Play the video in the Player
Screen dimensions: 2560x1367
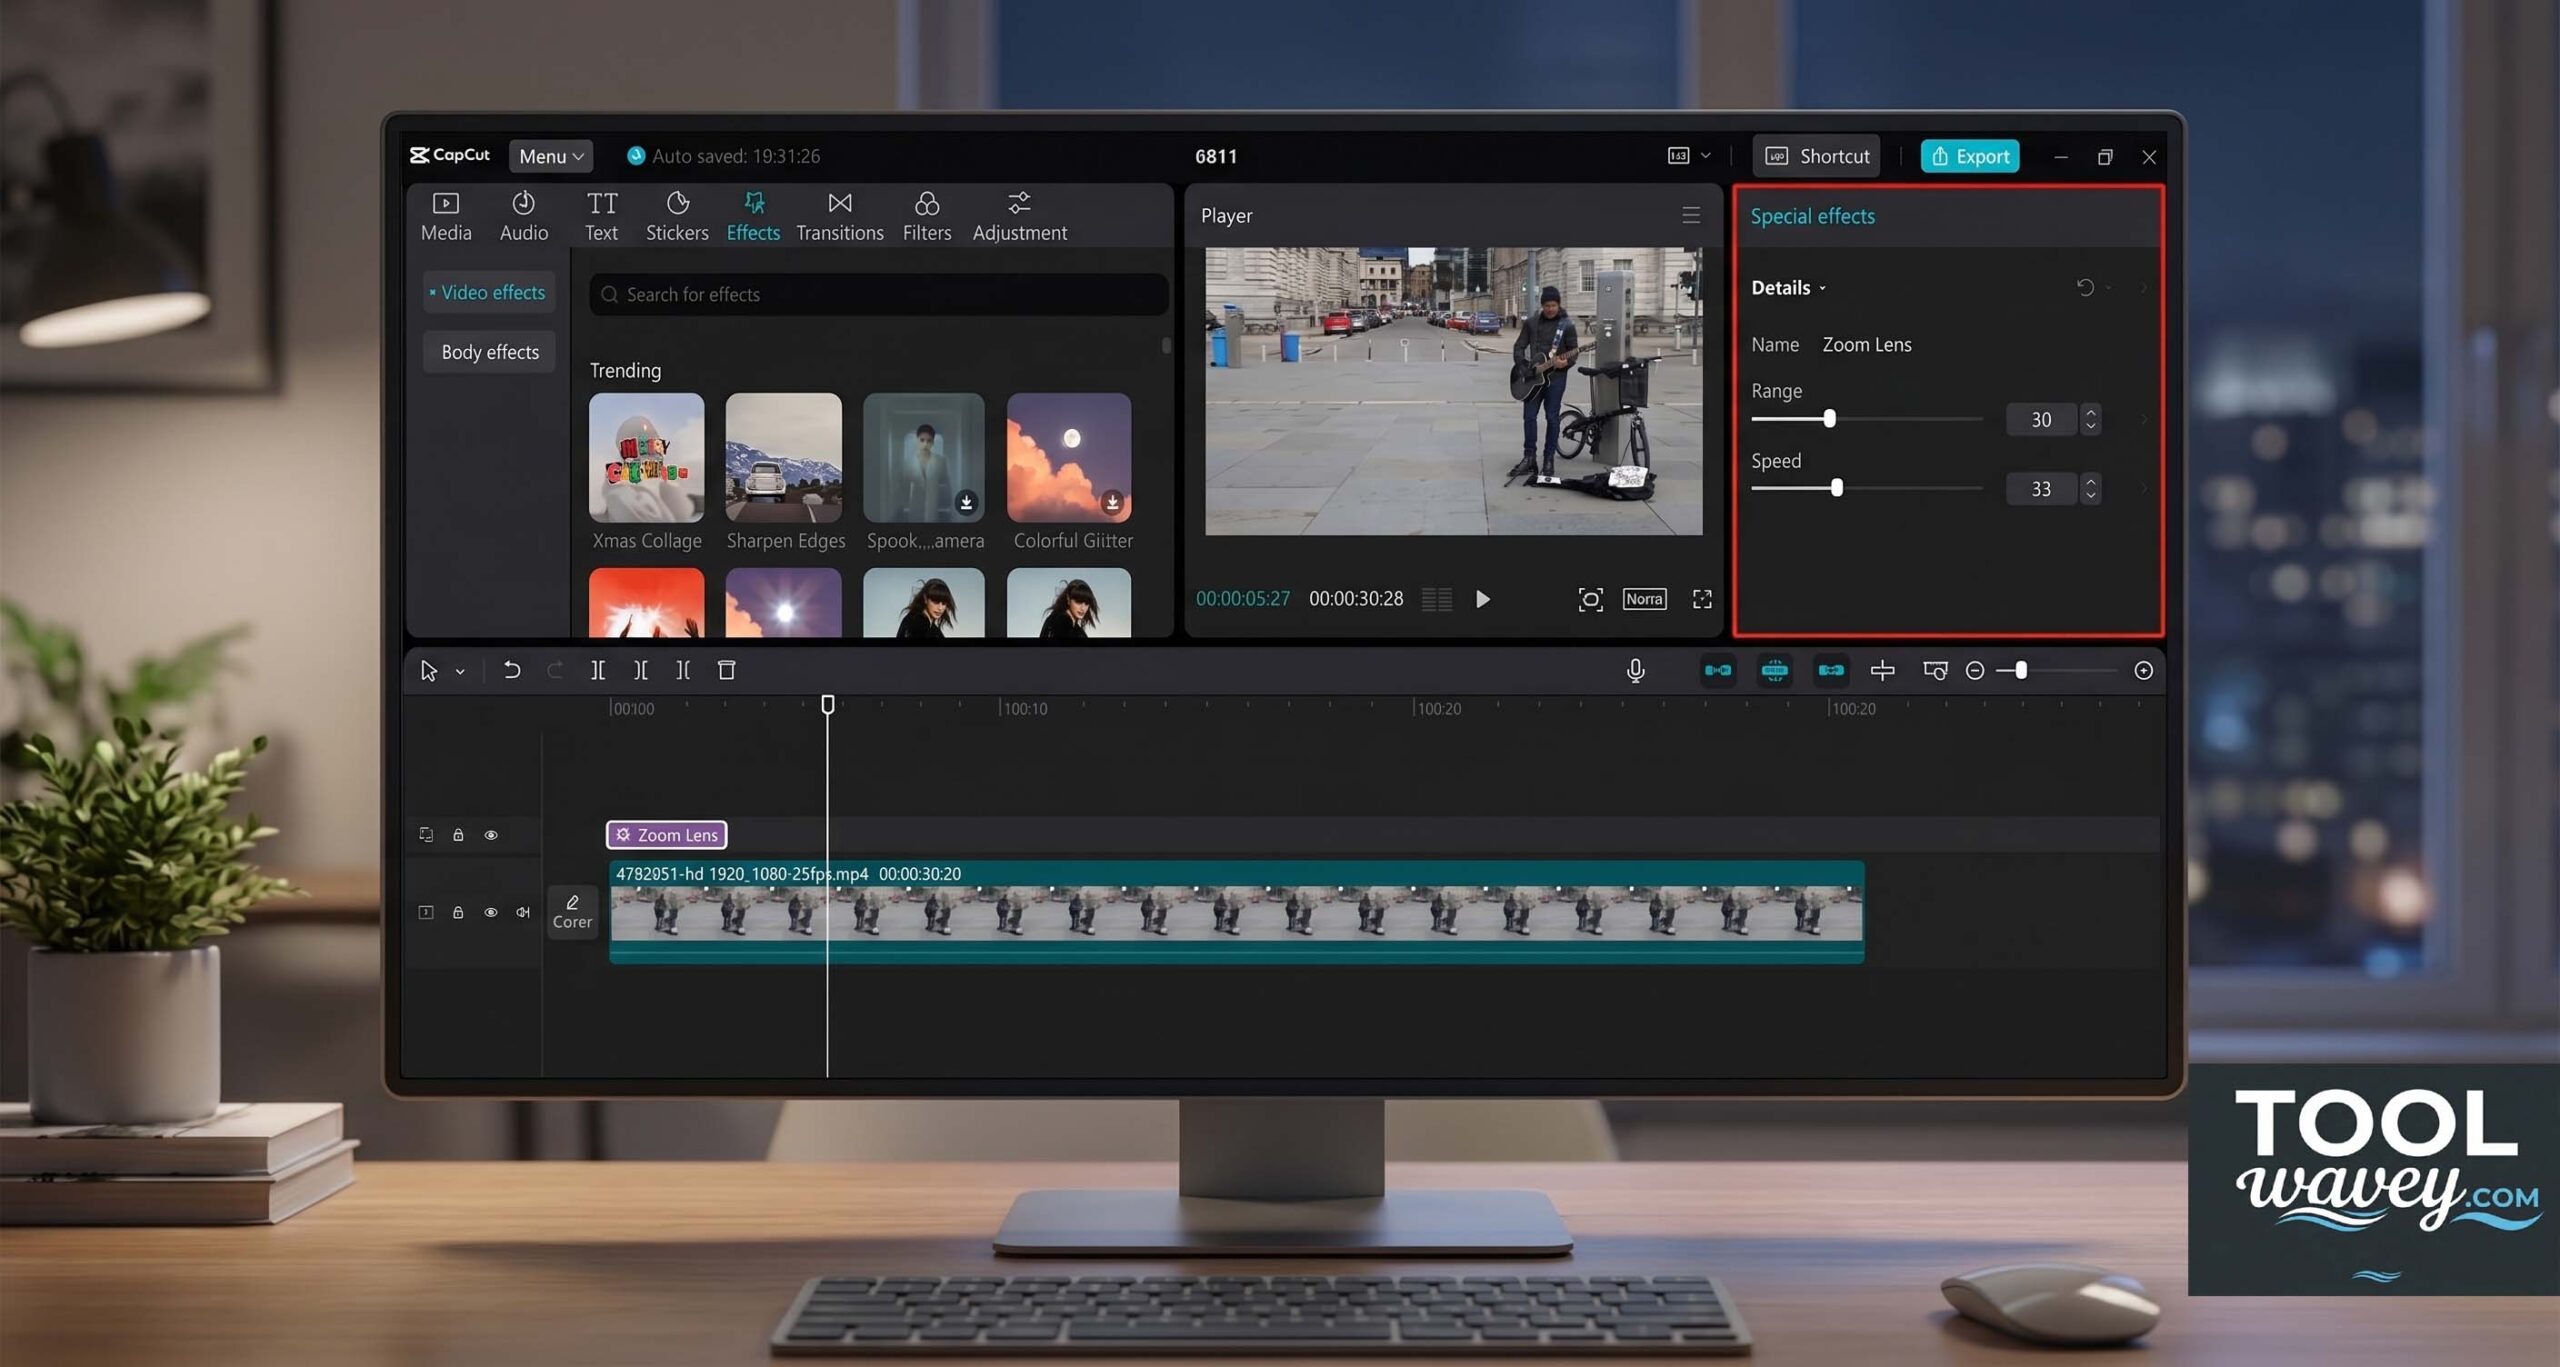(1483, 599)
